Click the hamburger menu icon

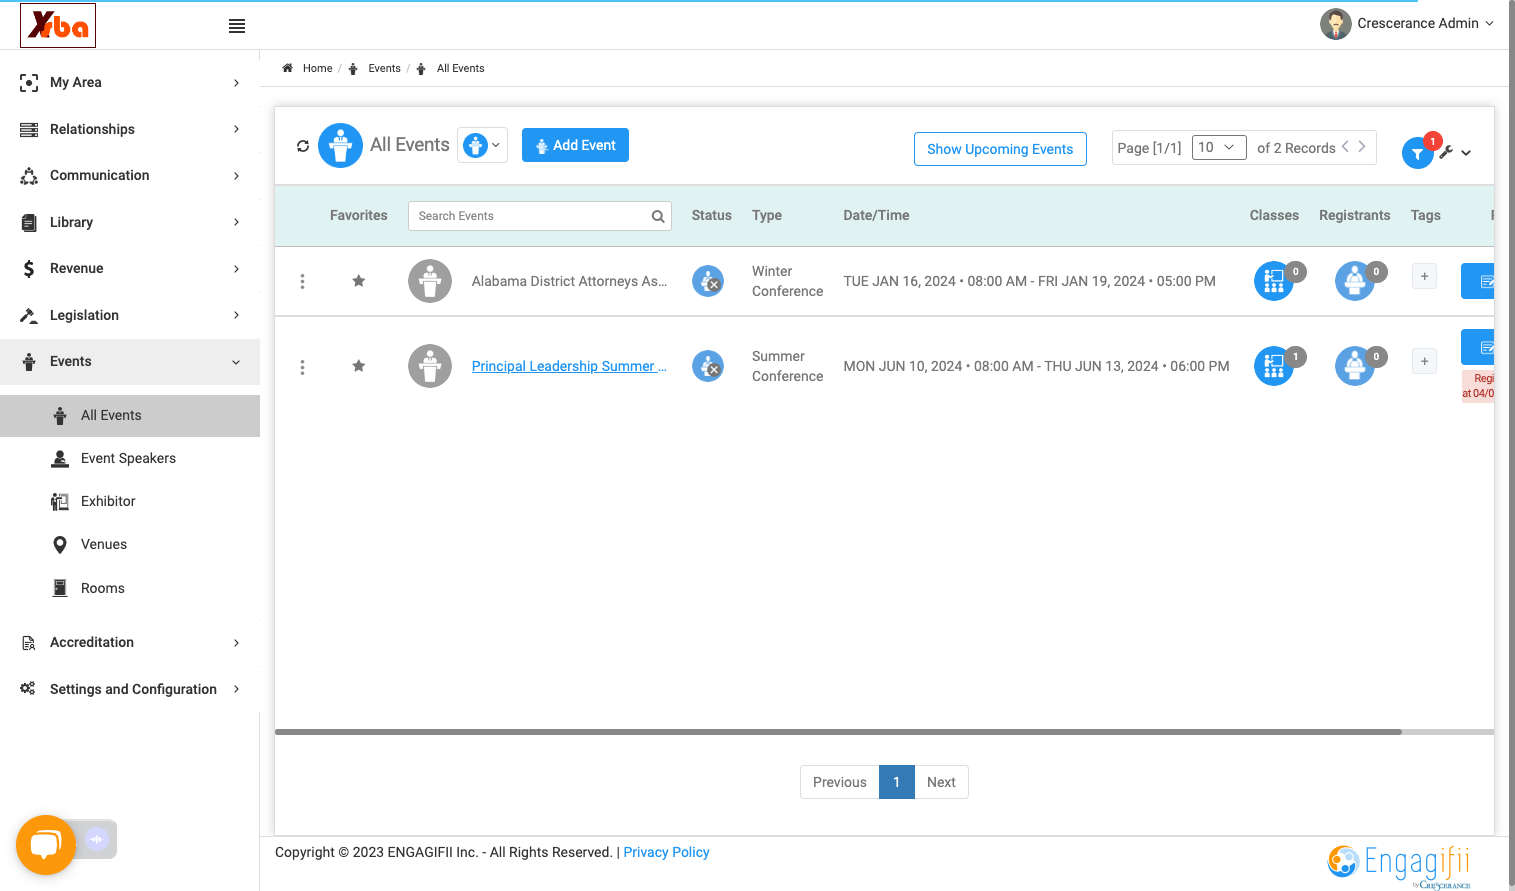tap(237, 26)
